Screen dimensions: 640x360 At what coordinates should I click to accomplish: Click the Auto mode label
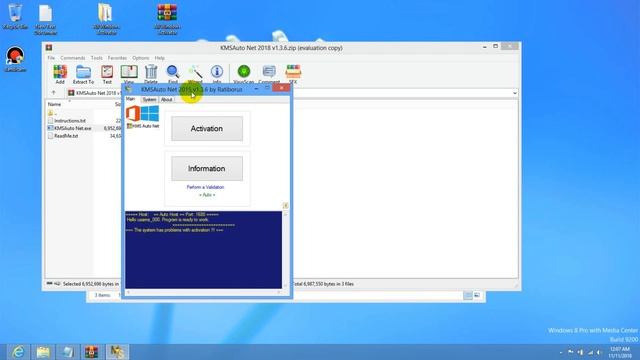pos(207,195)
